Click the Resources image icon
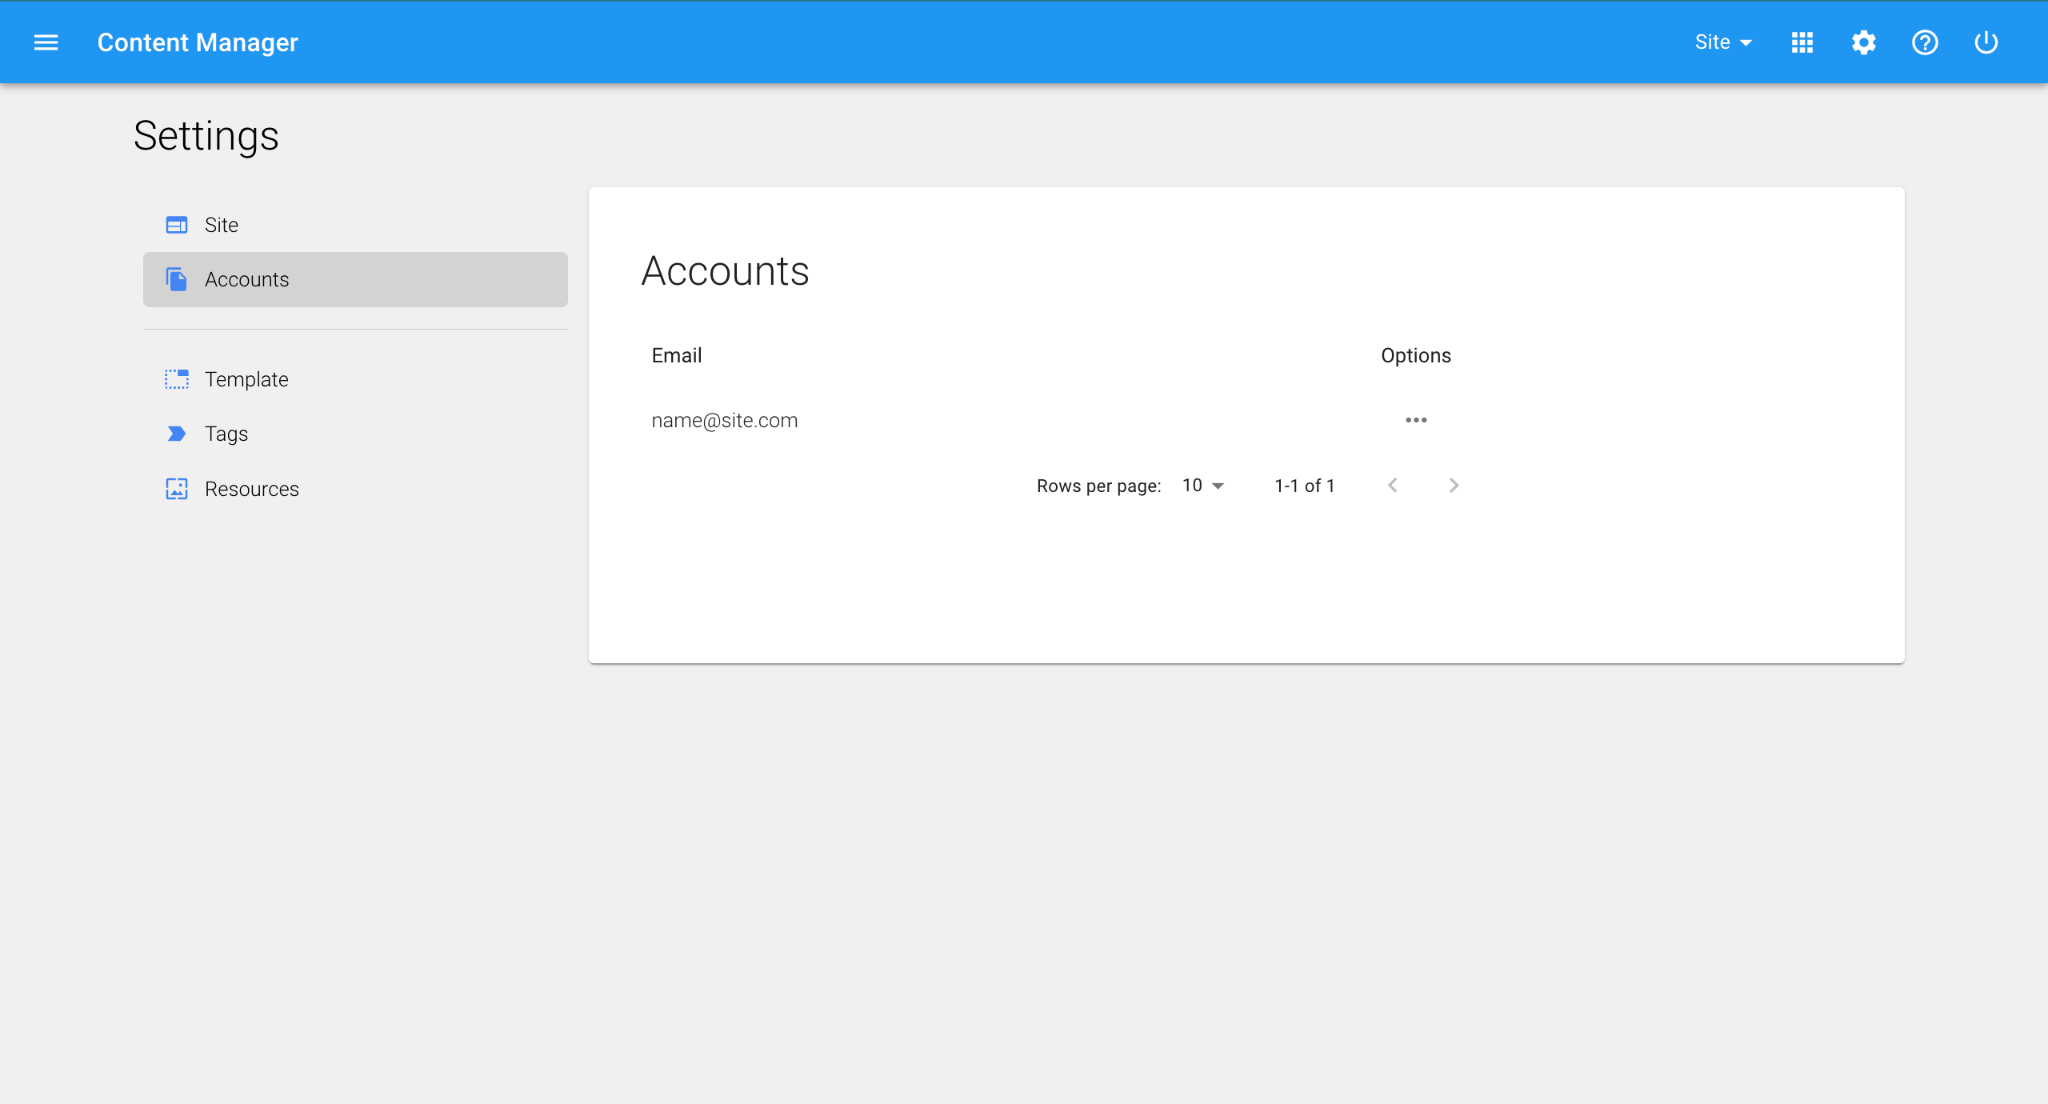This screenshot has width=2048, height=1104. pyautogui.click(x=177, y=489)
